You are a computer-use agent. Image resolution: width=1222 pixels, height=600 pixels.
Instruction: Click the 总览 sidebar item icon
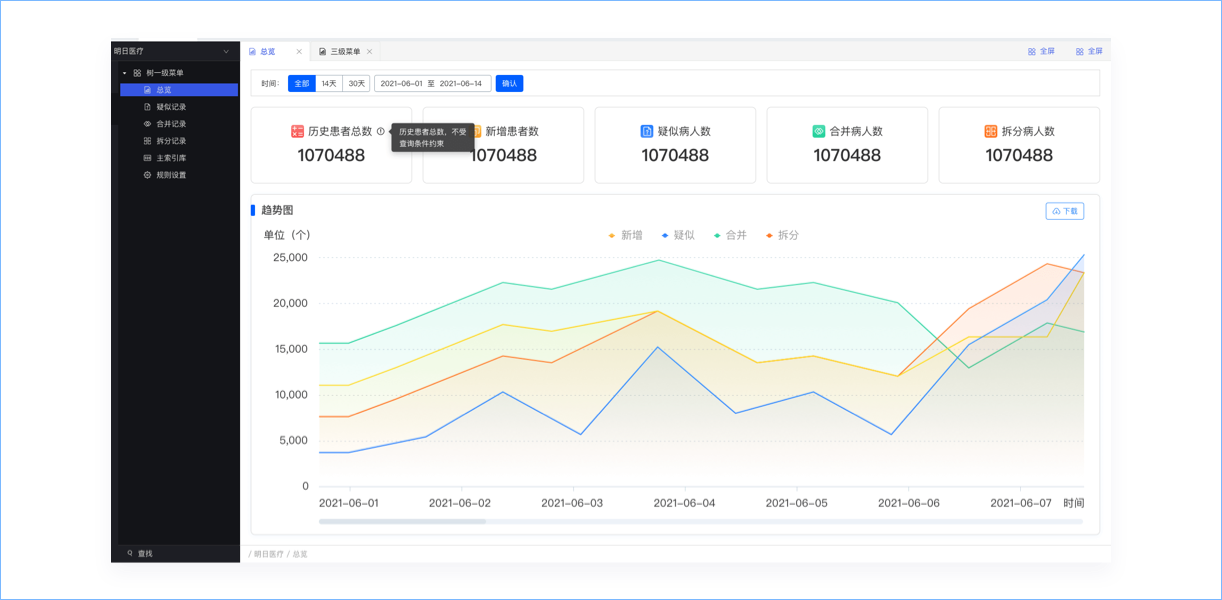coord(147,90)
